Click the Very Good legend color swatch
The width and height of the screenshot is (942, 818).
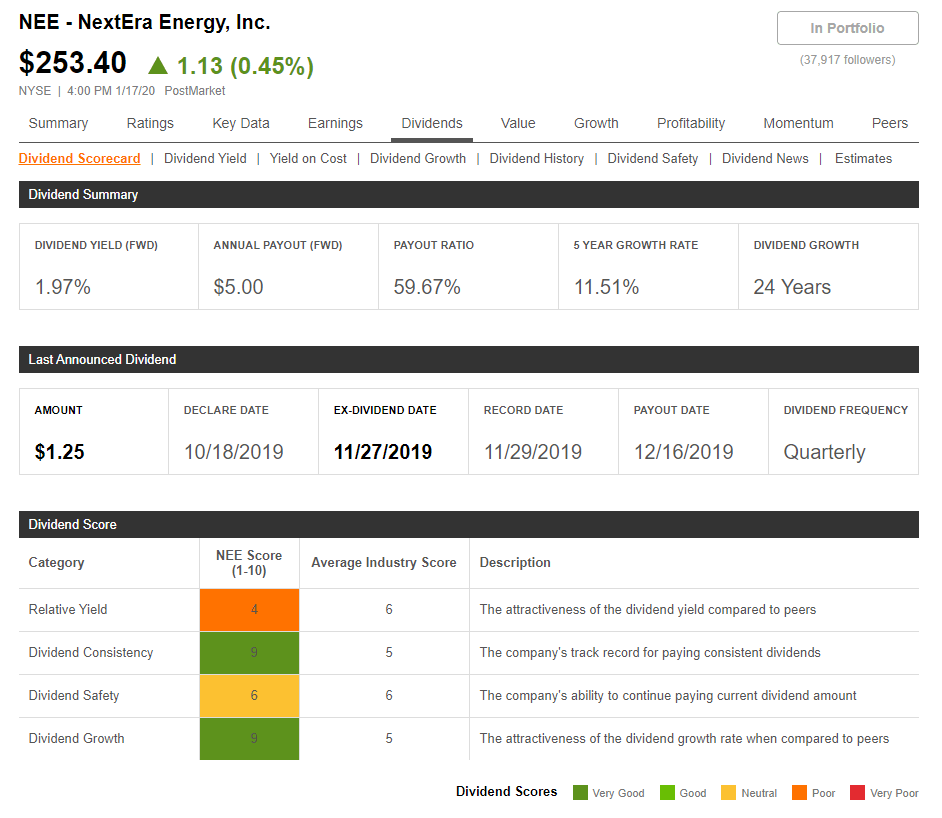(580, 793)
